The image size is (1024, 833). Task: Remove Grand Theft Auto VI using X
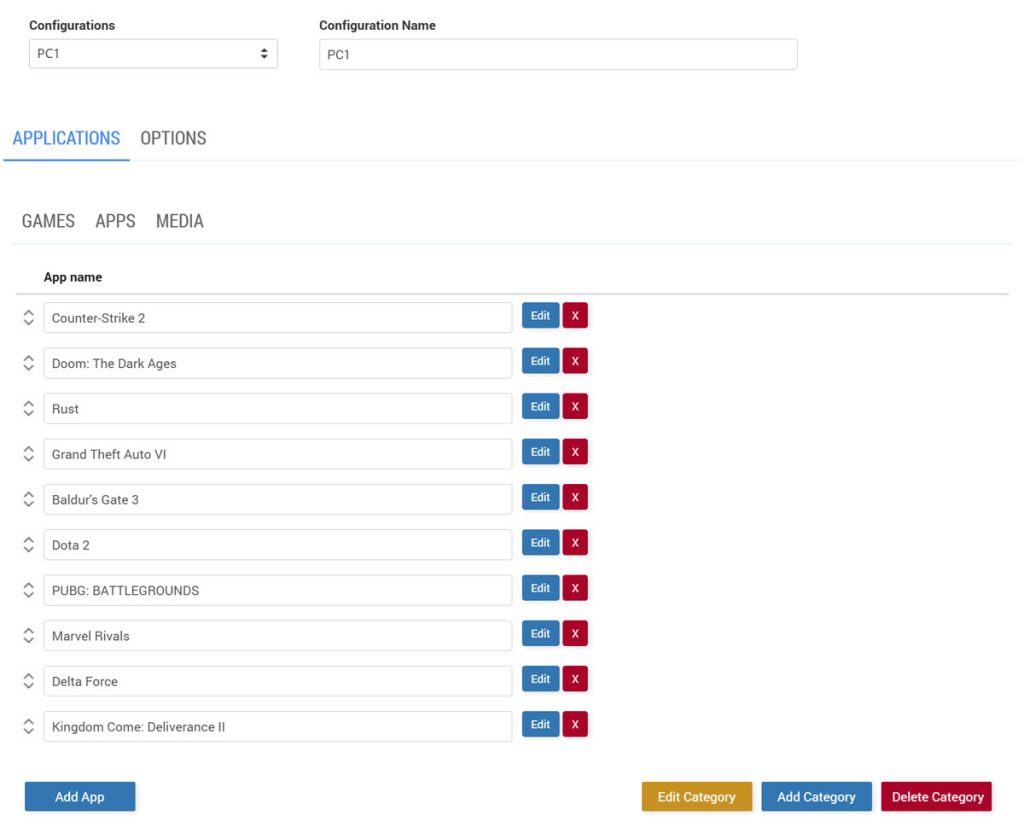click(574, 452)
